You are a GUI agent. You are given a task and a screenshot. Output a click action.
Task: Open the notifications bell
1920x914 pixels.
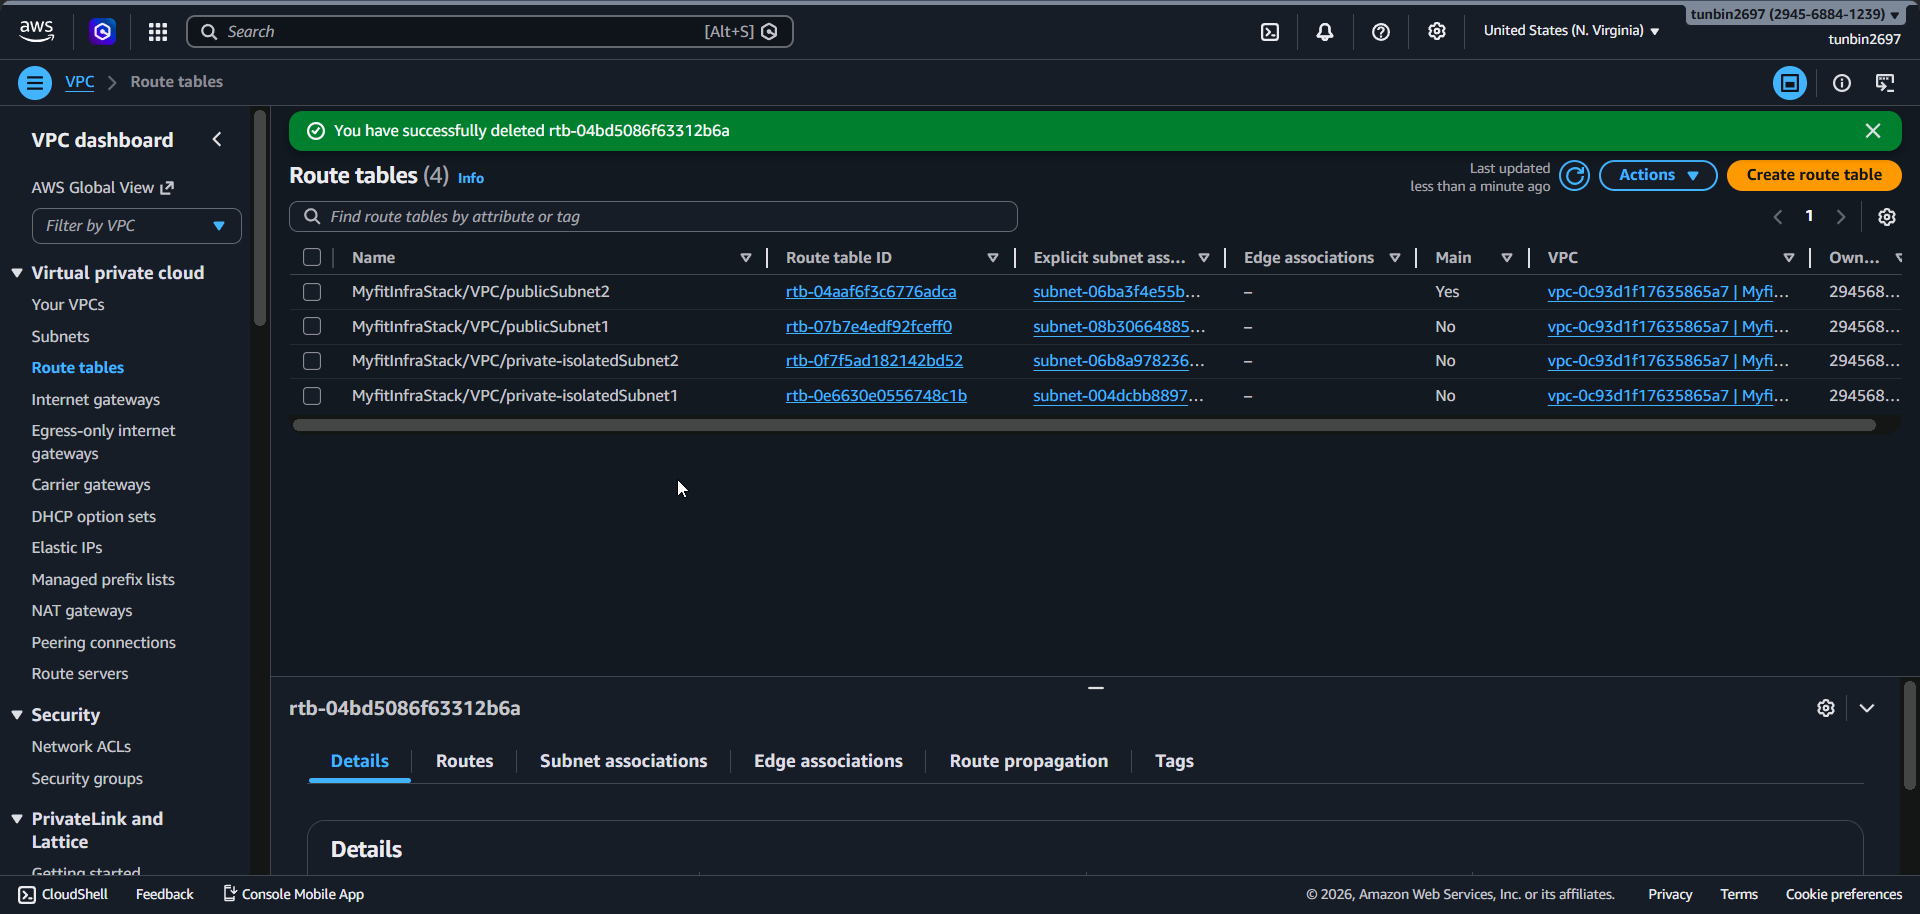[x=1324, y=32]
